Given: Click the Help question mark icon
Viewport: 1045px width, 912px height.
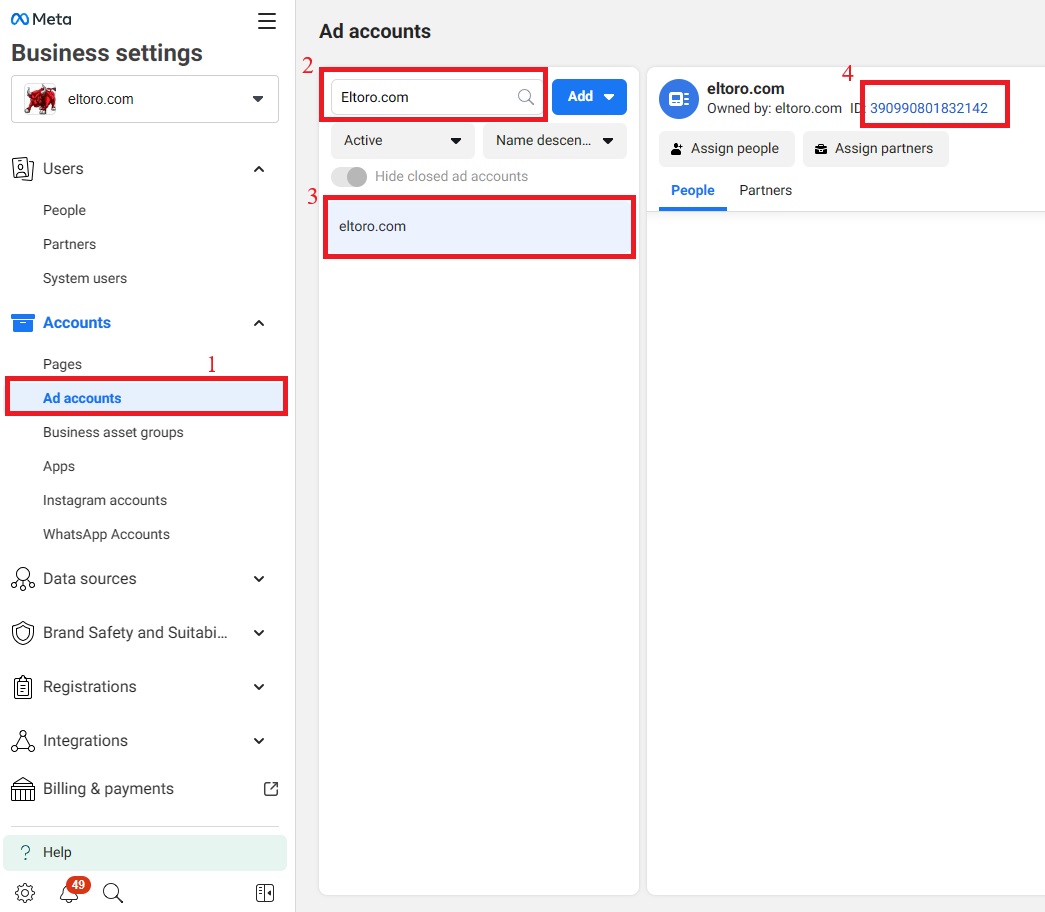Looking at the screenshot, I should [25, 852].
